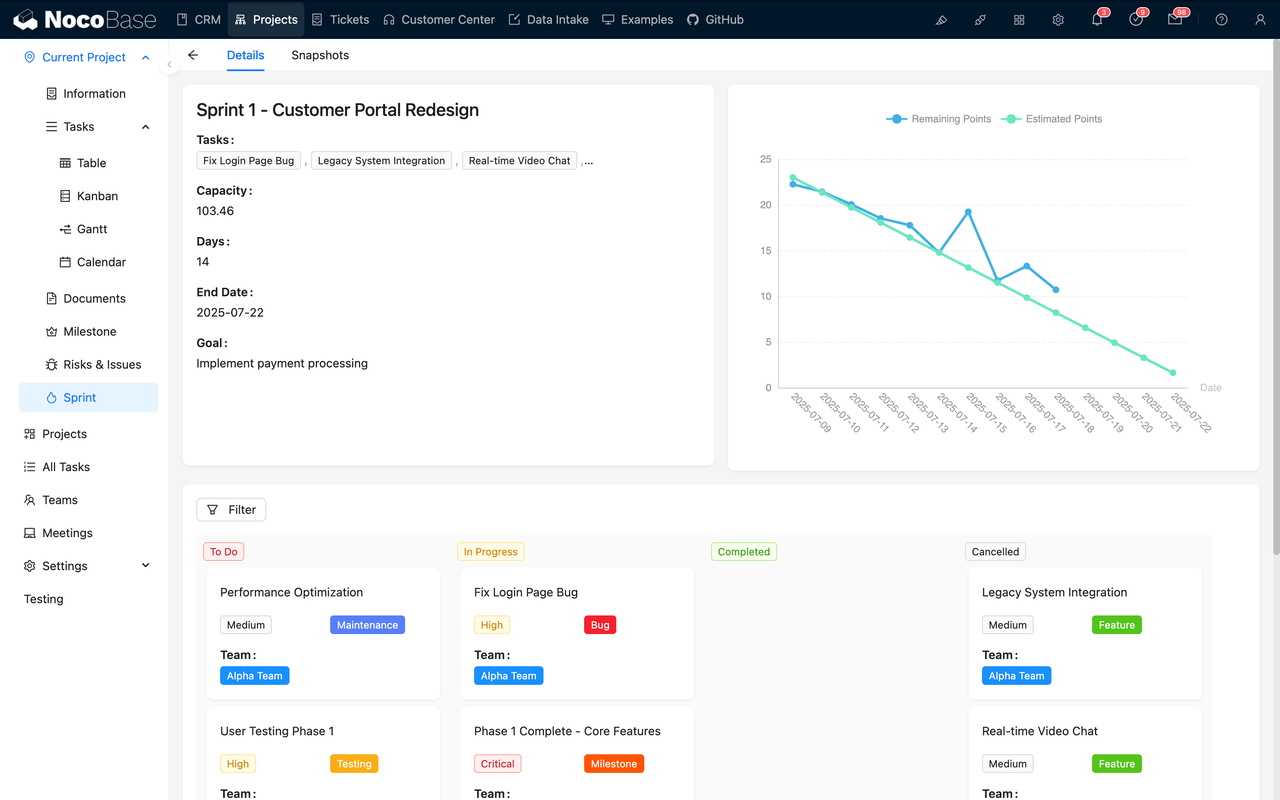Open the check-circle tasks icon with badge
Image resolution: width=1280 pixels, height=800 pixels.
coord(1136,19)
